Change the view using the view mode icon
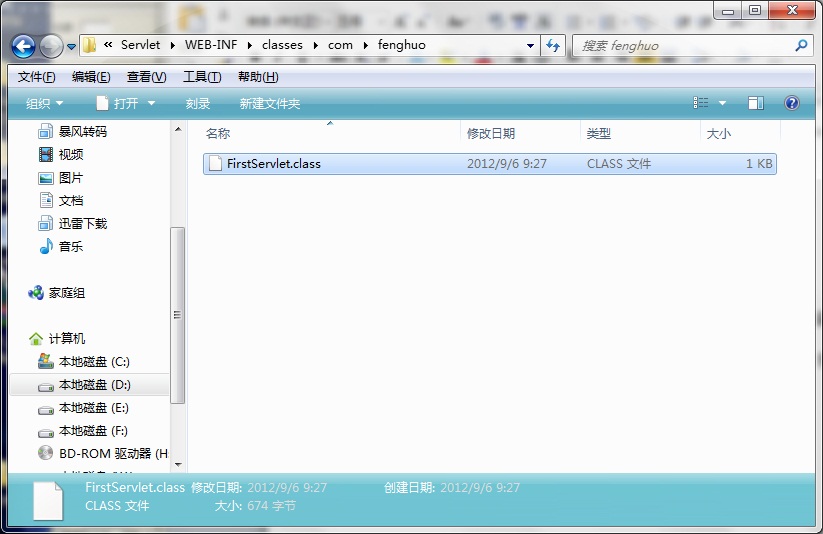 point(701,103)
